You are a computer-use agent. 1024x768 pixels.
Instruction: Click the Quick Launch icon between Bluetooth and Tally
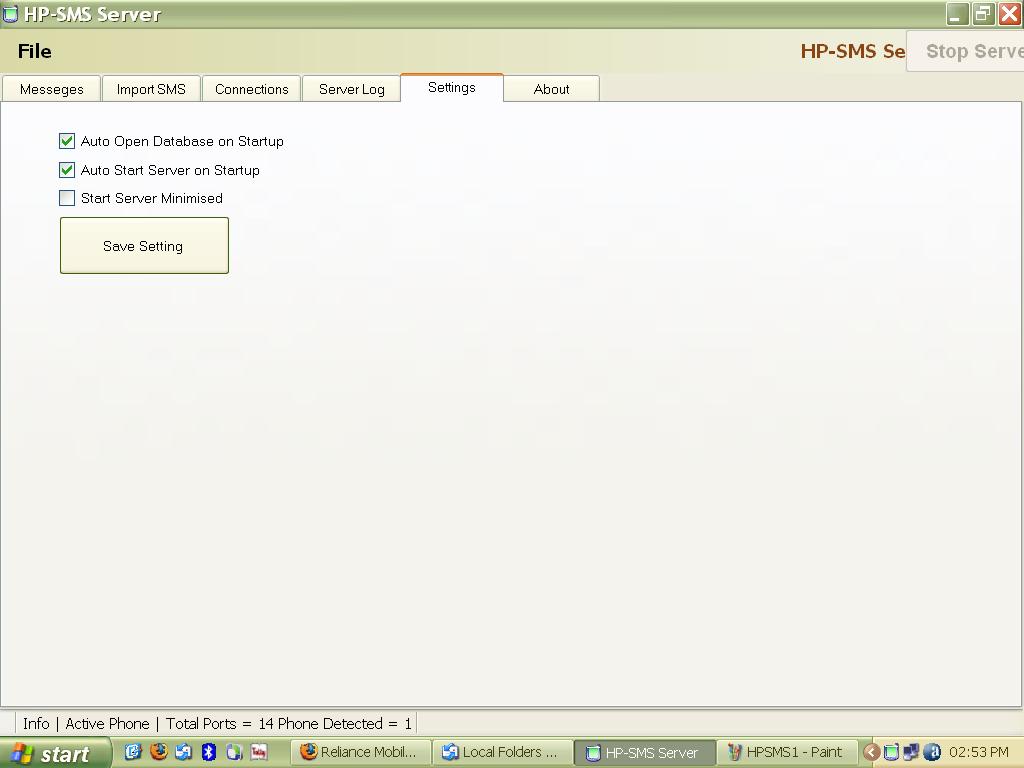click(x=234, y=752)
